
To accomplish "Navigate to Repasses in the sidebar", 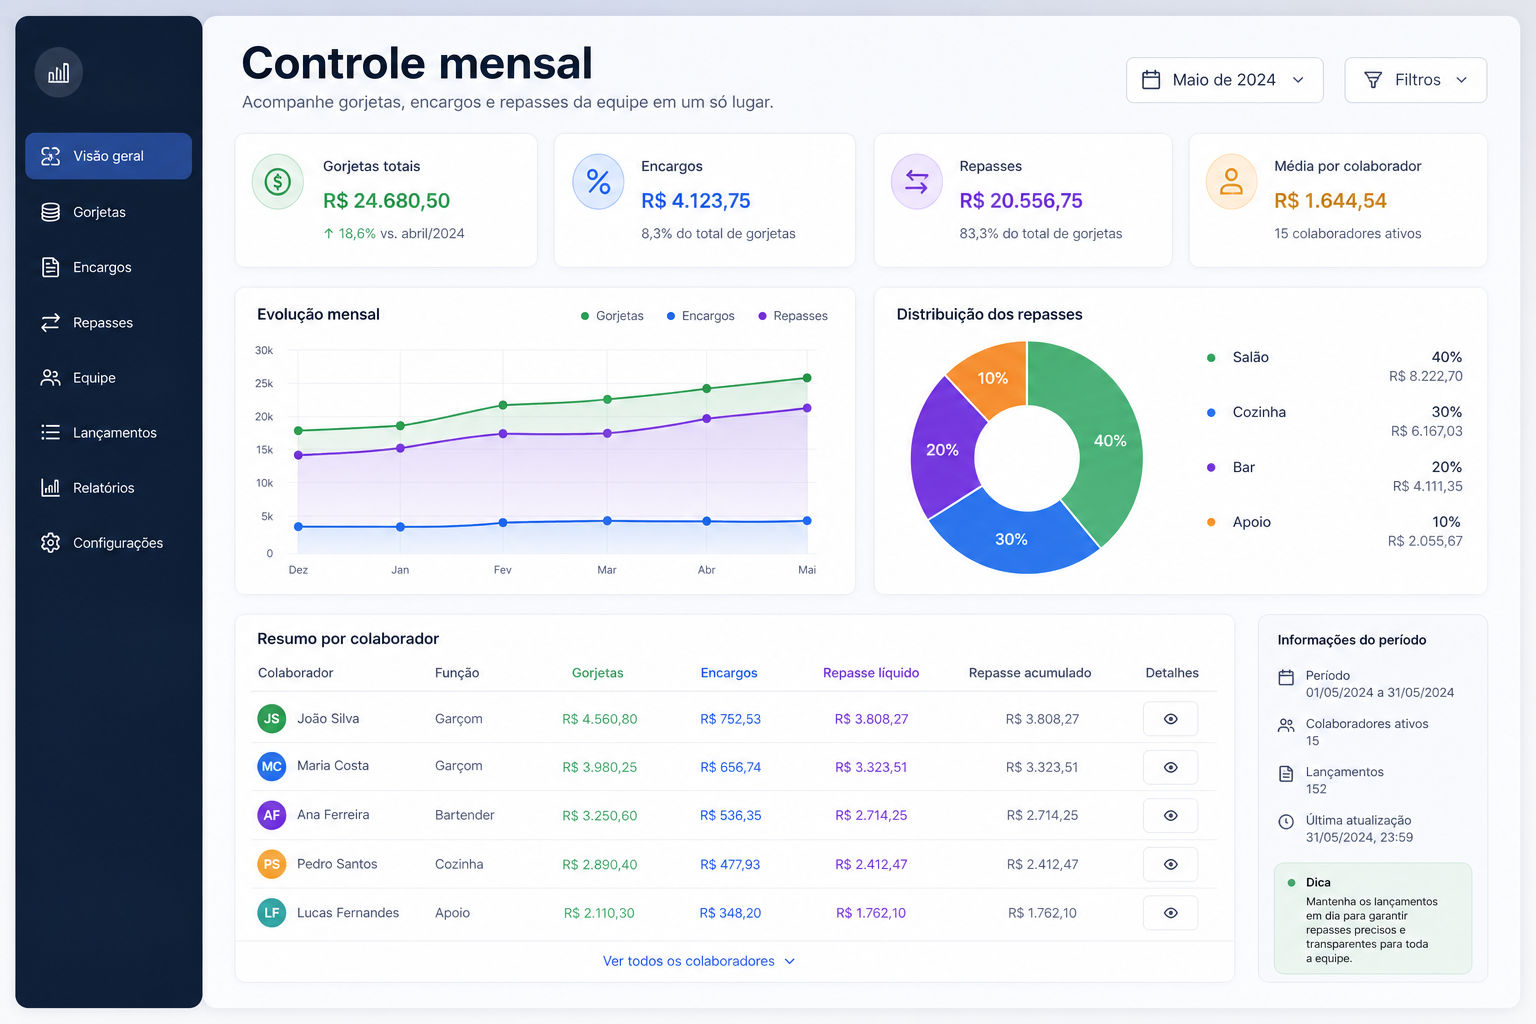I will 108,322.
